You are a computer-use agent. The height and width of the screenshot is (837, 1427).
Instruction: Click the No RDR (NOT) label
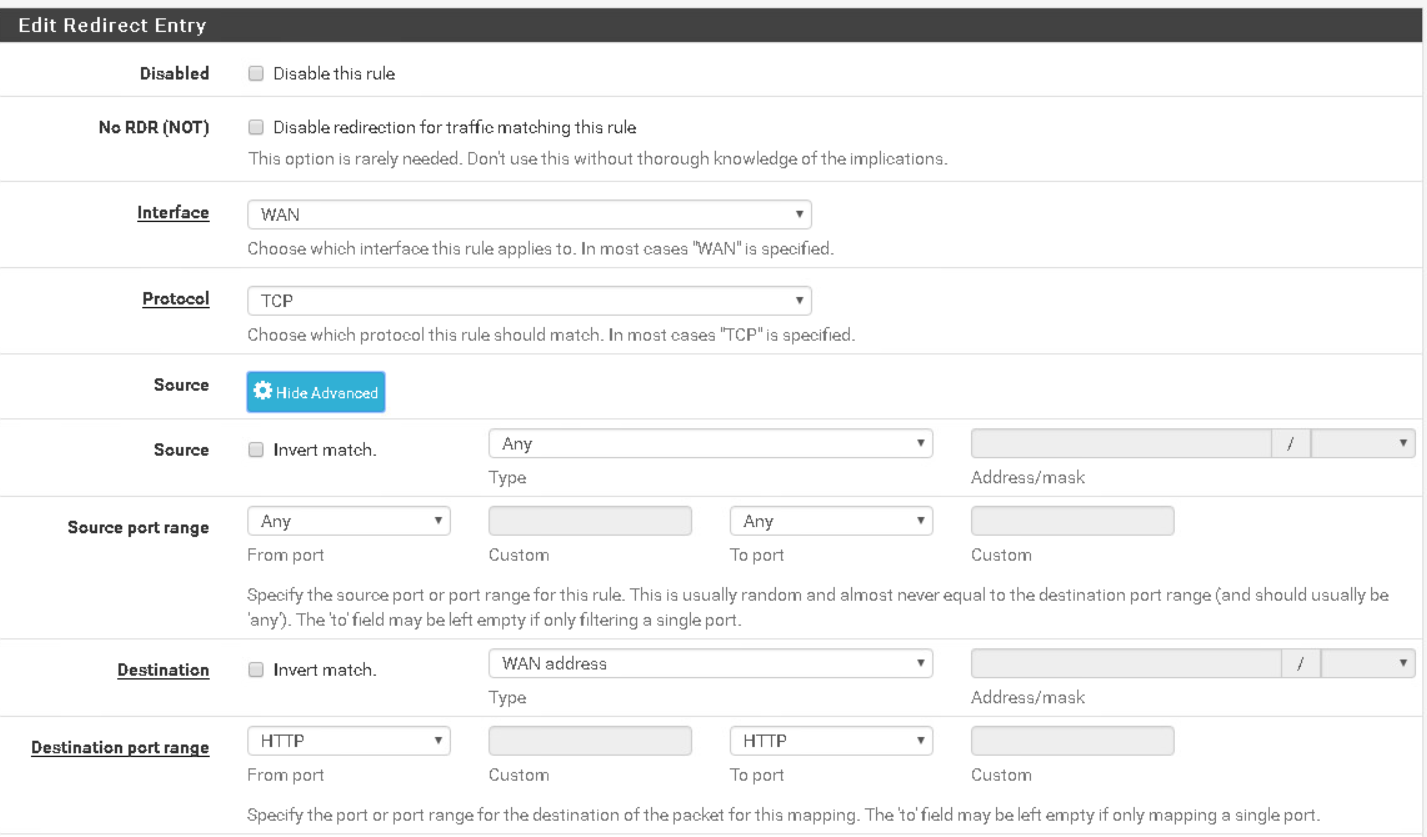(x=152, y=127)
